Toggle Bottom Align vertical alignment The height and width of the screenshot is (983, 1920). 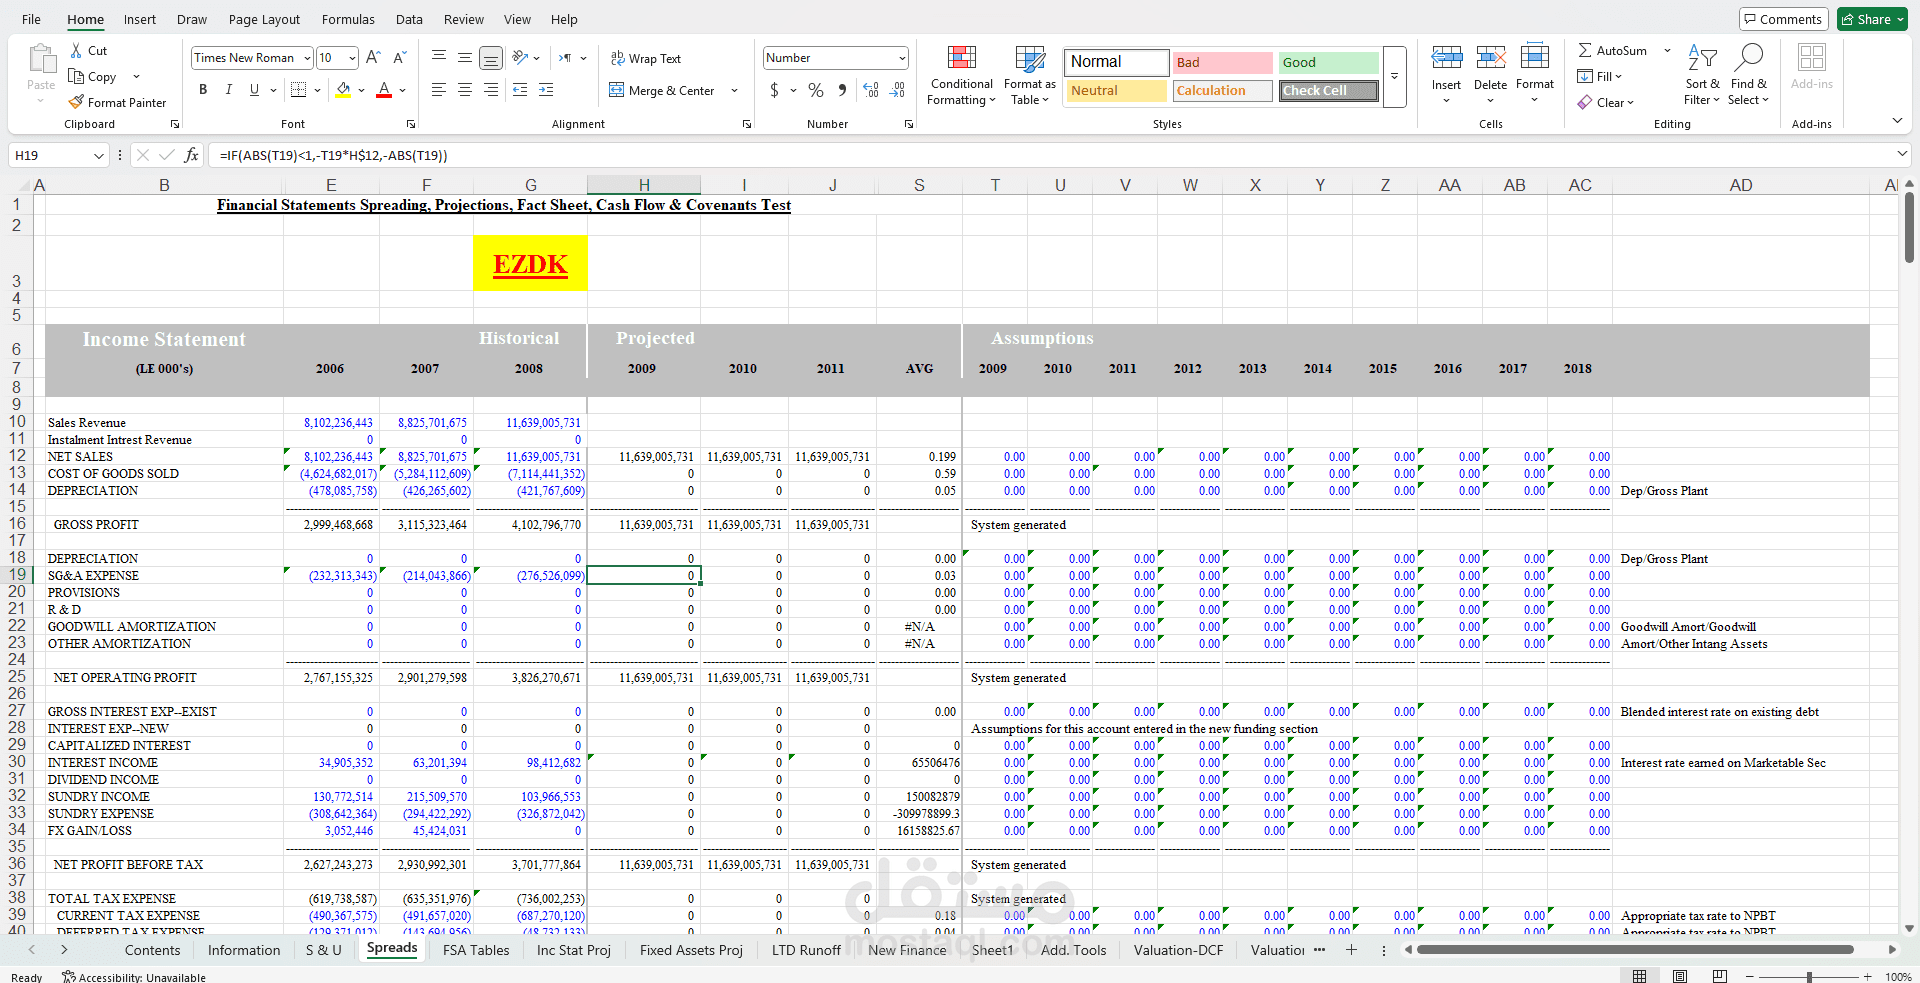coord(491,58)
